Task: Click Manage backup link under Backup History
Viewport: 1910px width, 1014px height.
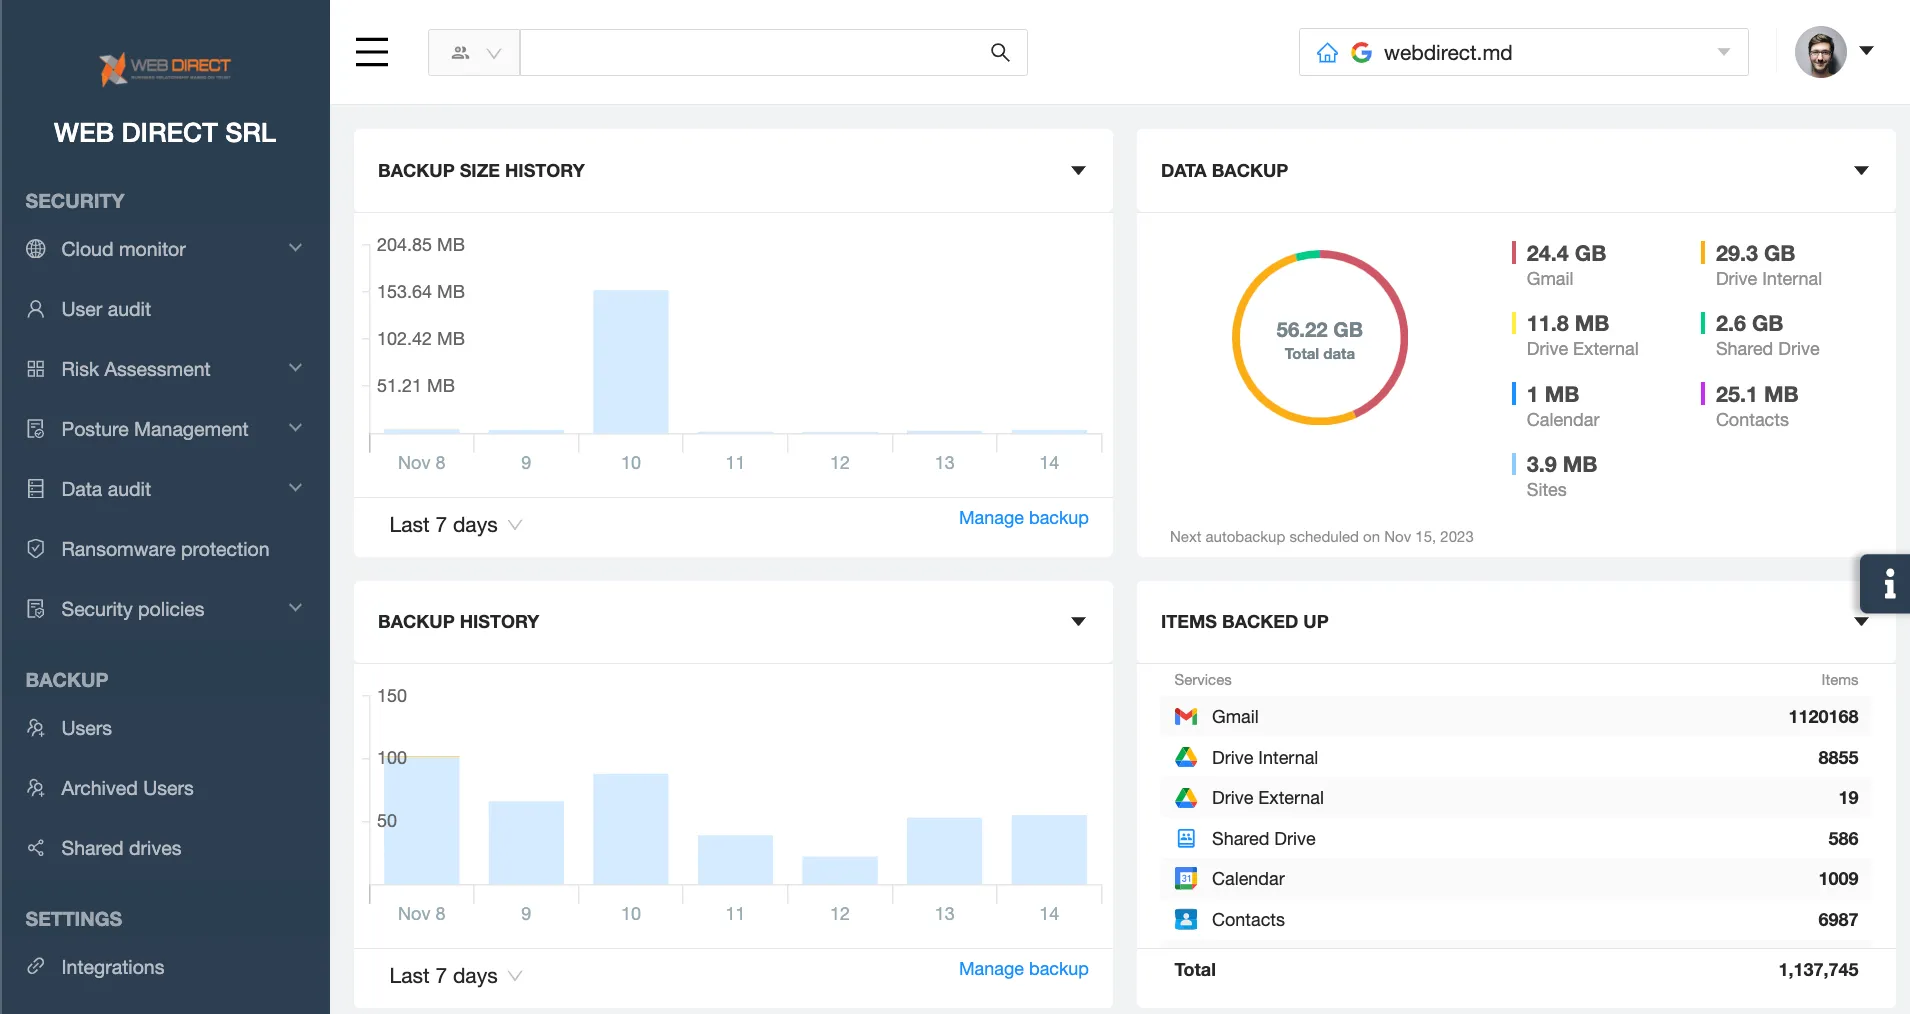Action: (x=1023, y=969)
